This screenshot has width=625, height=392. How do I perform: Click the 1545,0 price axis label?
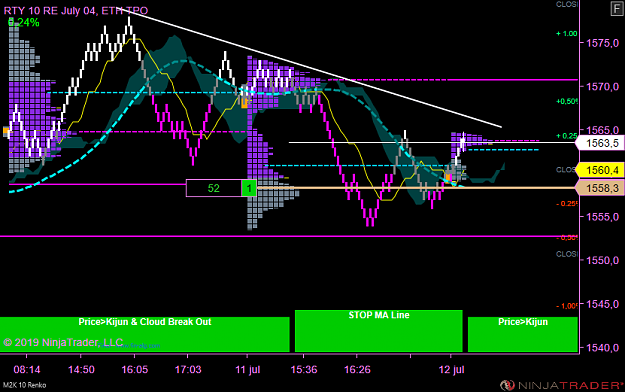point(602,304)
